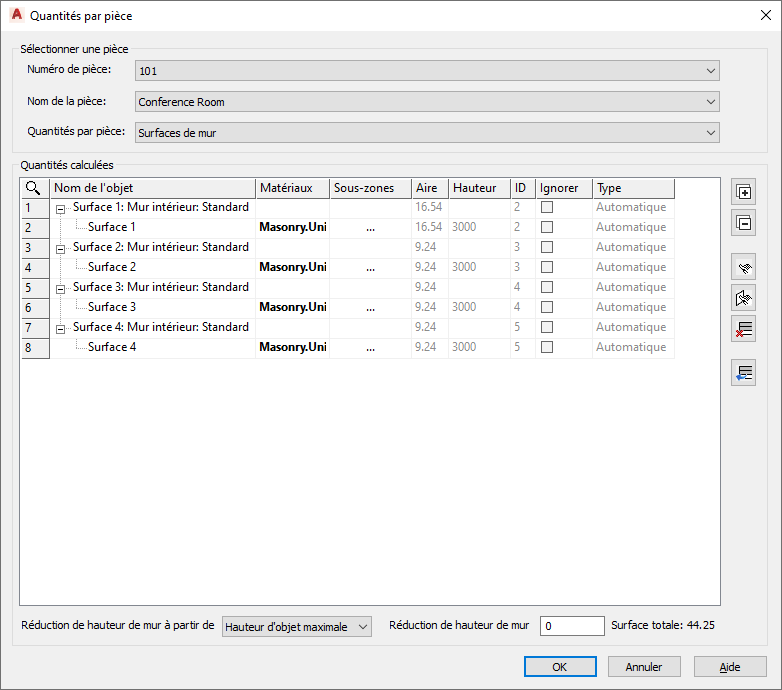Click Masonry.Uni material in Surface 1 row

pyautogui.click(x=293, y=227)
